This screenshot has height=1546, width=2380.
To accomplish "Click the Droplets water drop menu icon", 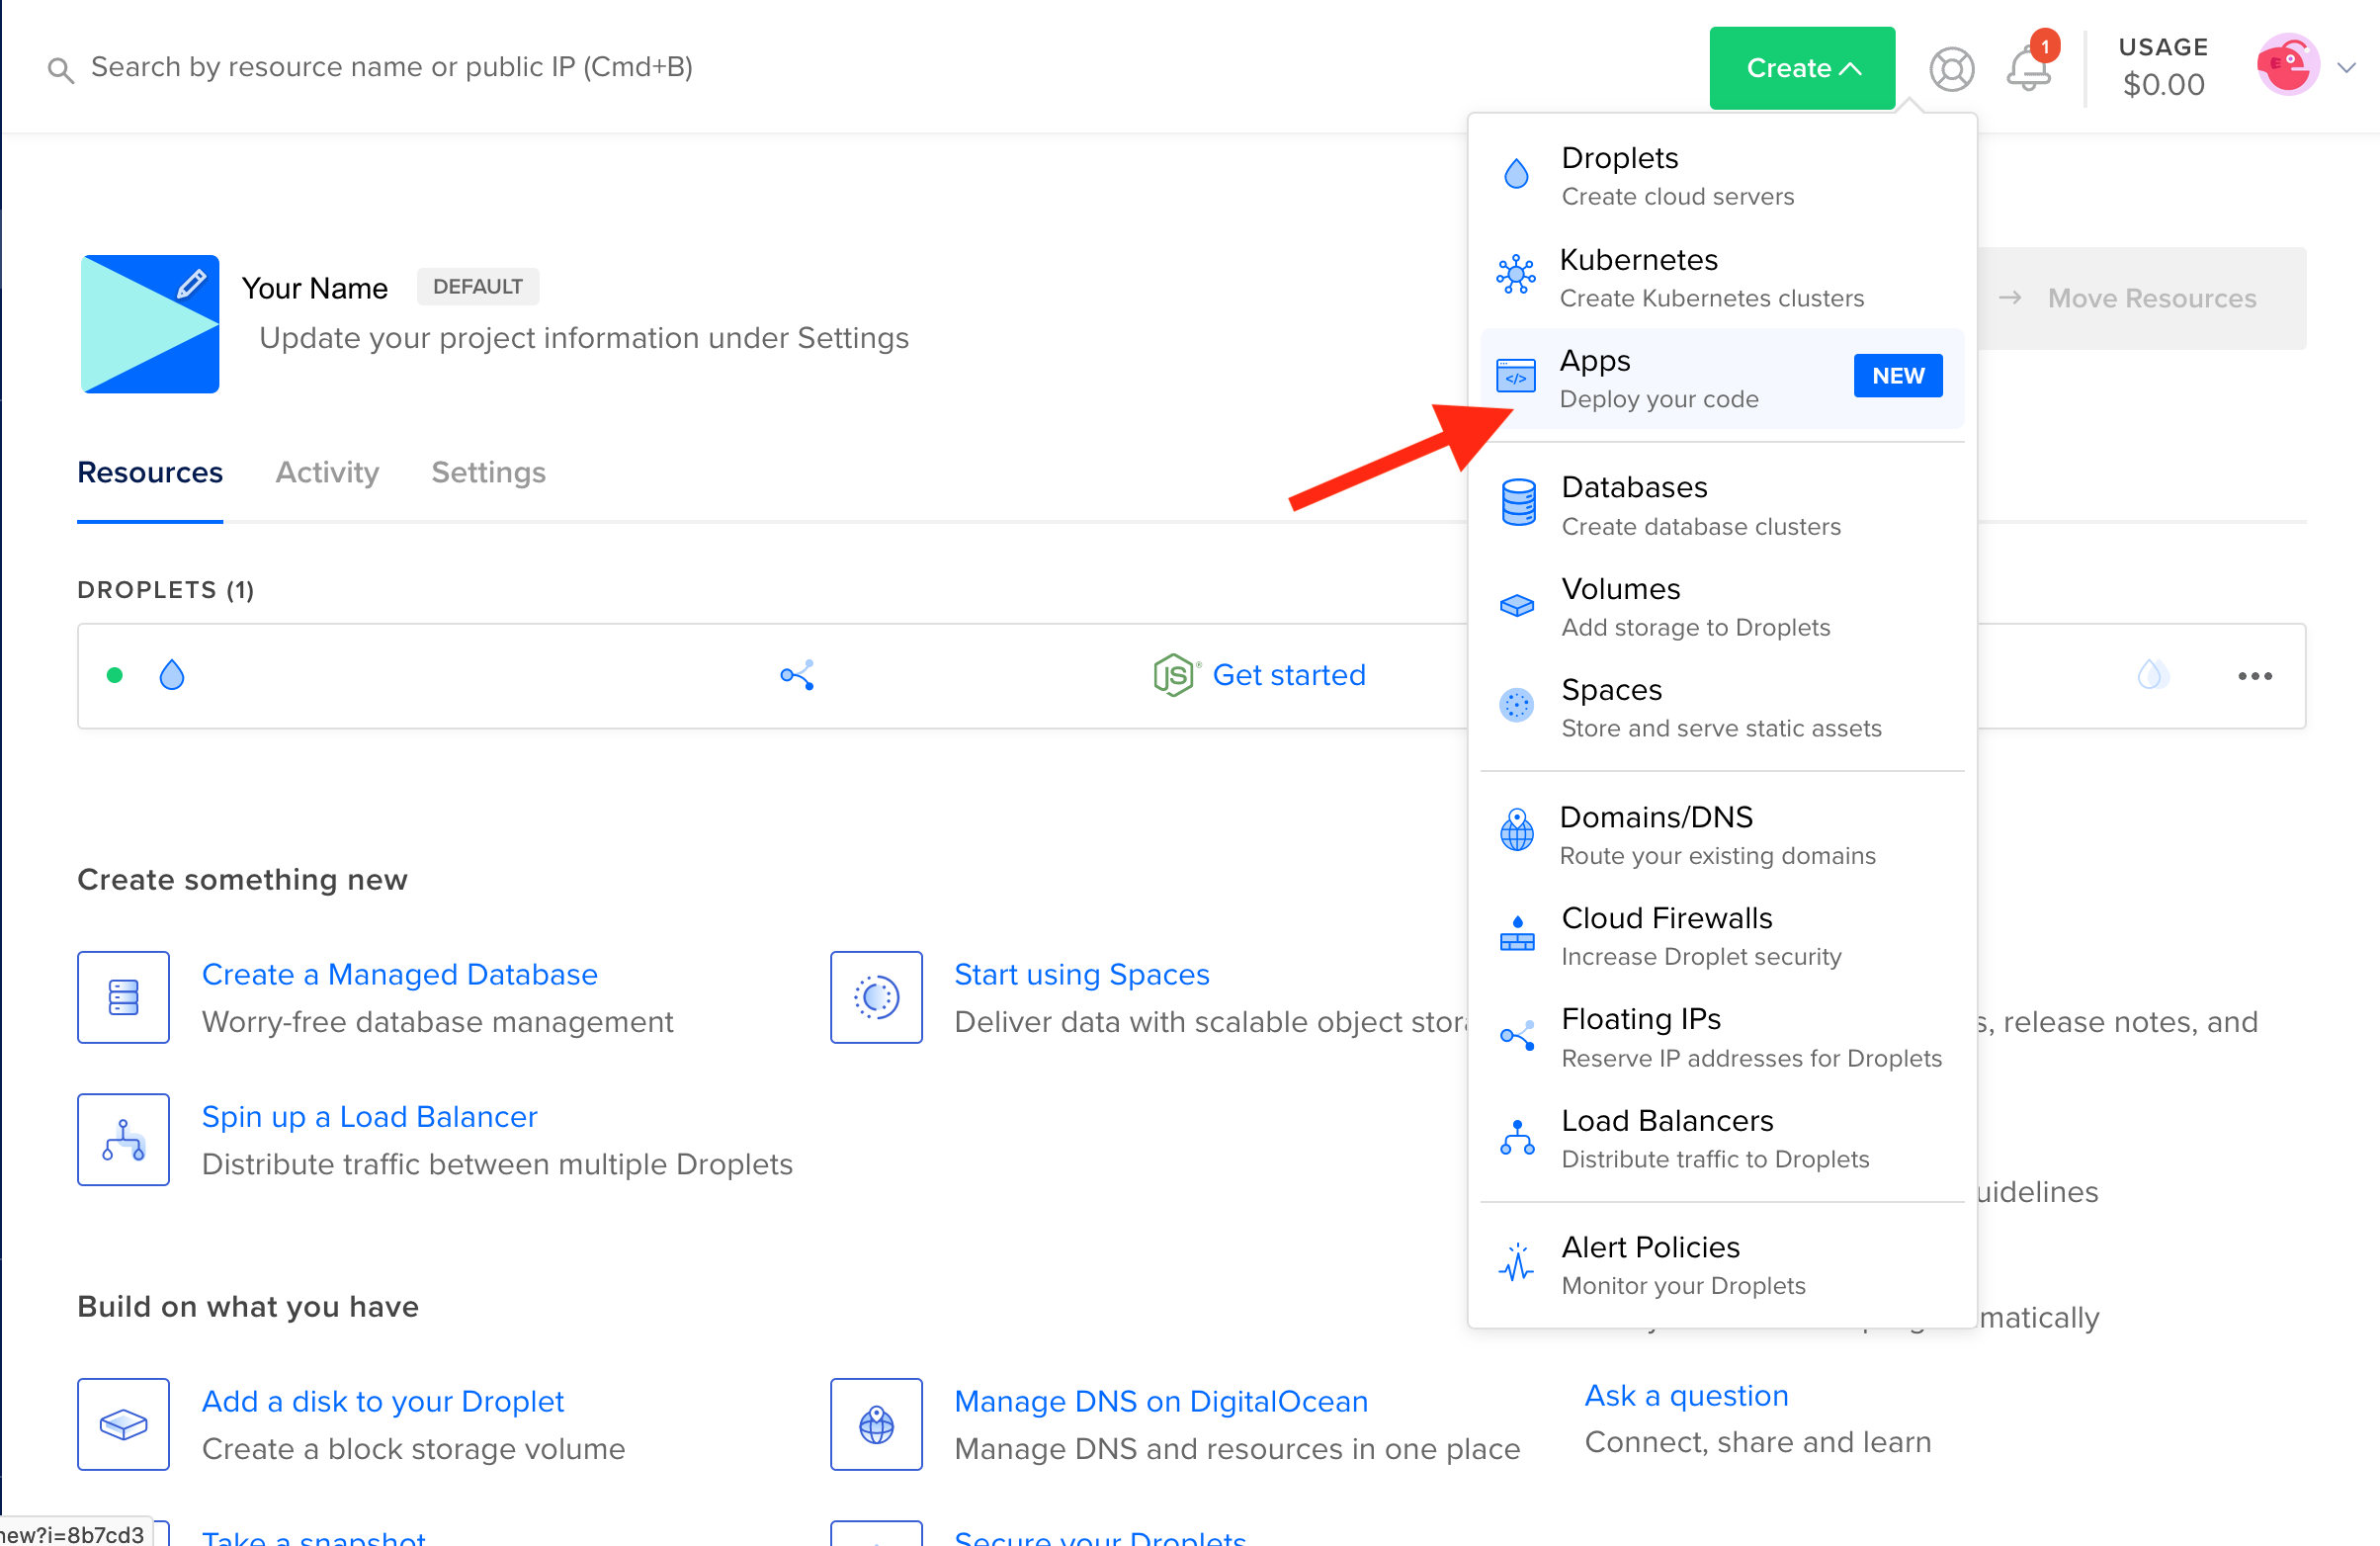I will point(1517,175).
